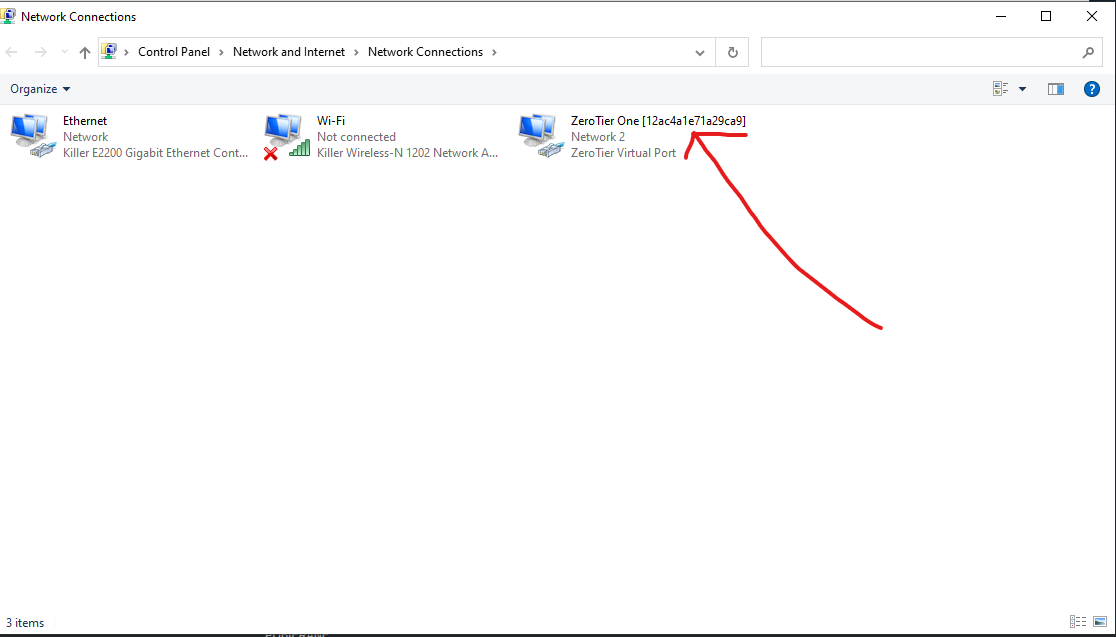Minimize the Network Connections window
The height and width of the screenshot is (637, 1116).
click(x=999, y=16)
